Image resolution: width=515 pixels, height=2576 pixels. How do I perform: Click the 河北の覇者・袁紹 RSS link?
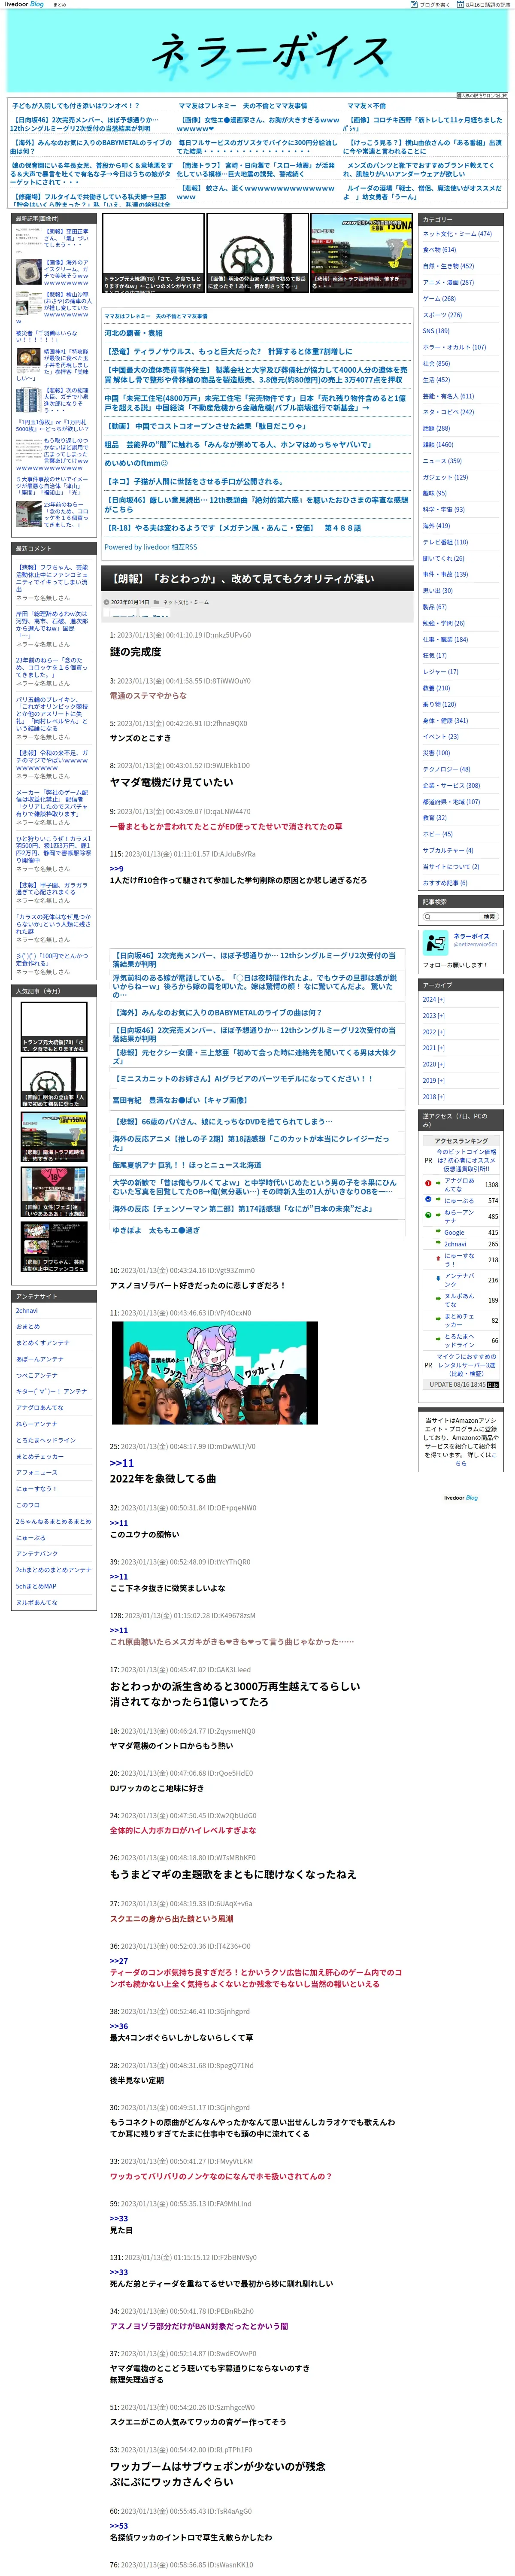(133, 333)
